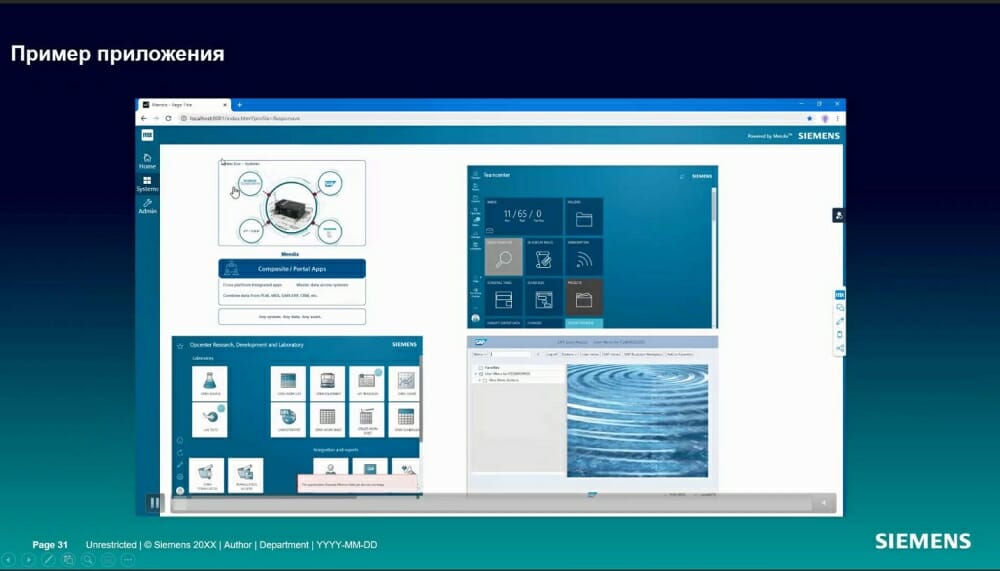Viewport: 1000px width, 571px height.
Task: Click the Mendix logo icon above the sidebar
Action: 147,135
